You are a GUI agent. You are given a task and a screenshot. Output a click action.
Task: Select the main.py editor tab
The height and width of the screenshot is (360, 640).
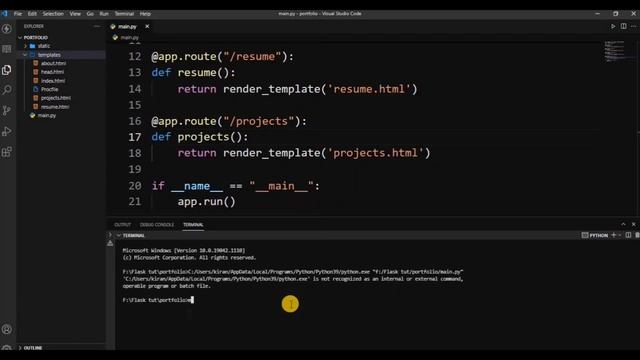127,27
